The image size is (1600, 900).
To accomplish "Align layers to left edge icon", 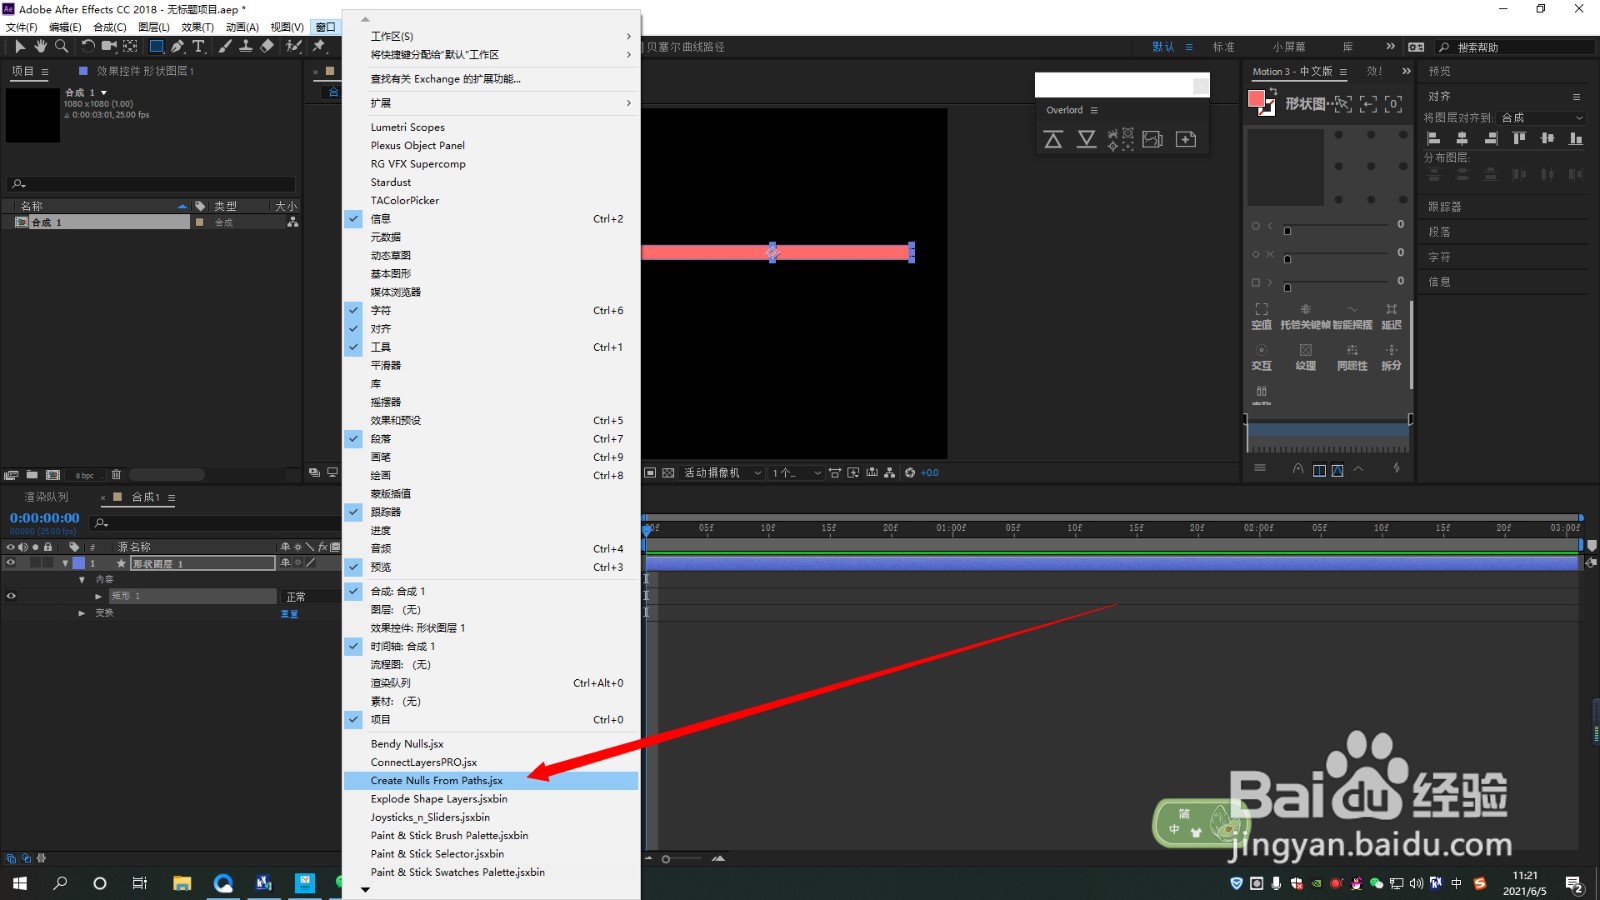I will pos(1433,138).
